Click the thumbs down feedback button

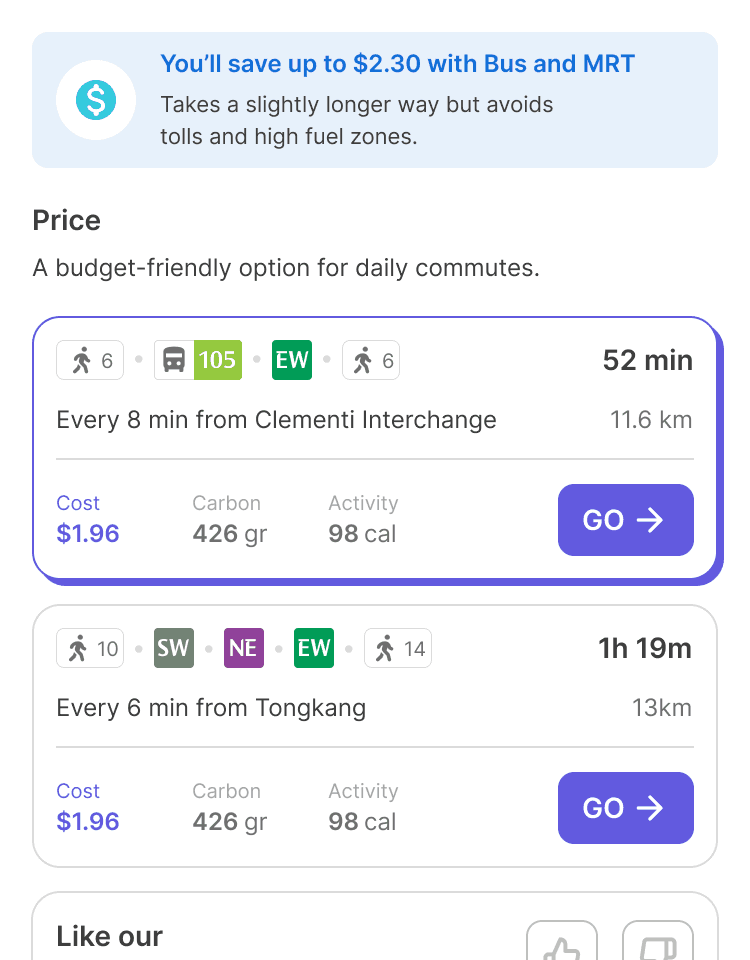tap(658, 941)
